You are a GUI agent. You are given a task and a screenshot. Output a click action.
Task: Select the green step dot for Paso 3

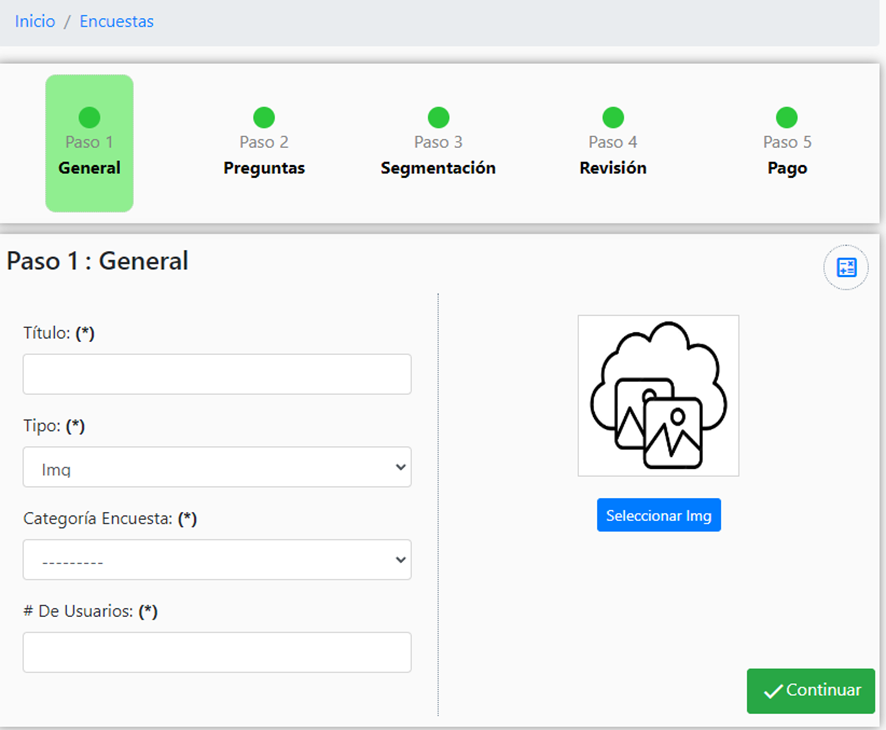click(x=438, y=118)
